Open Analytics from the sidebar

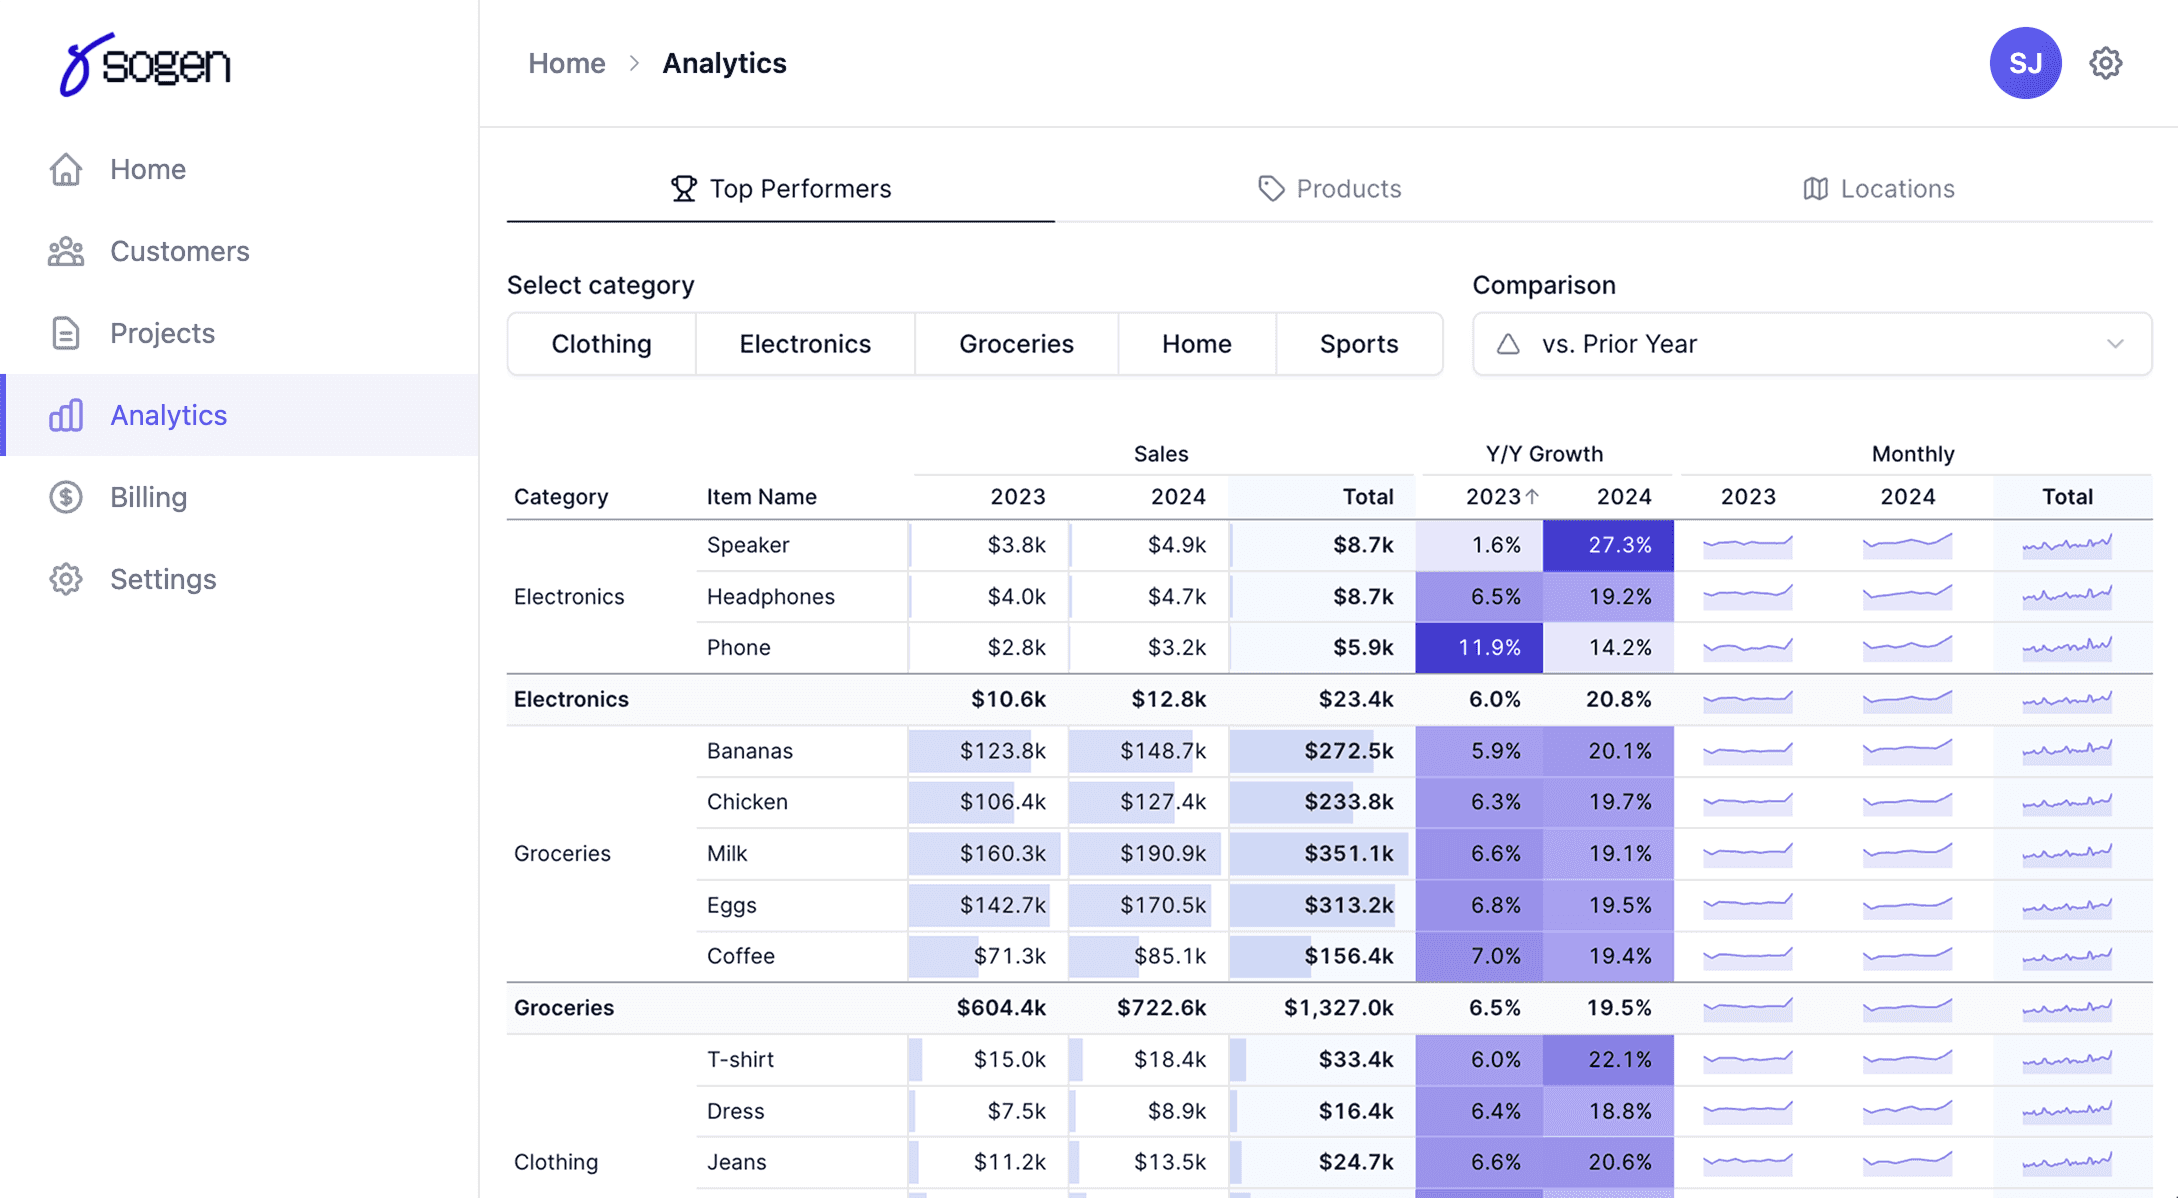pyautogui.click(x=167, y=415)
